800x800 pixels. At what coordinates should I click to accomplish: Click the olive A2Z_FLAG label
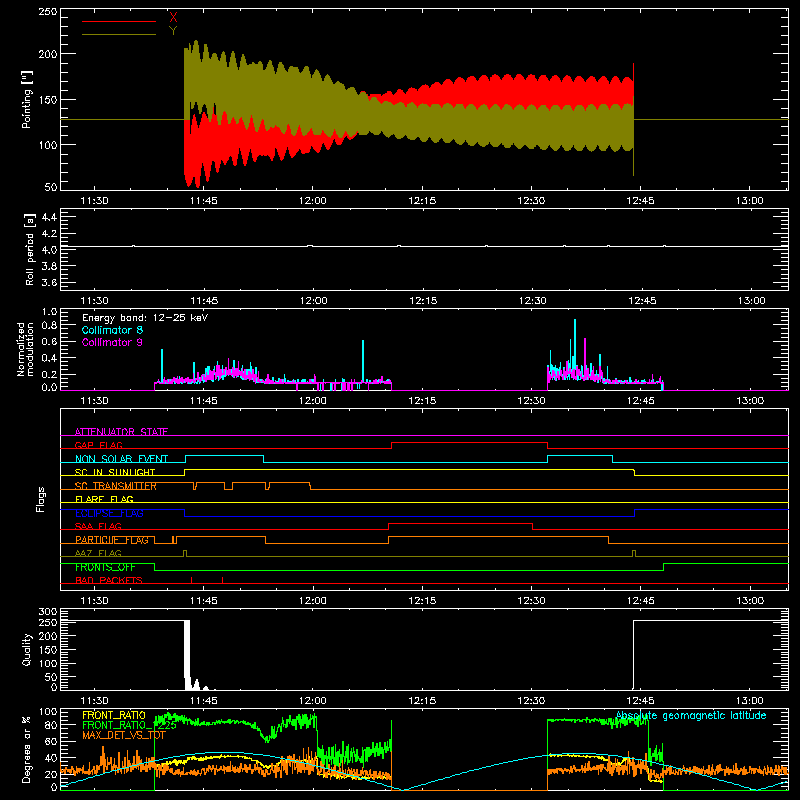[x=98, y=553]
